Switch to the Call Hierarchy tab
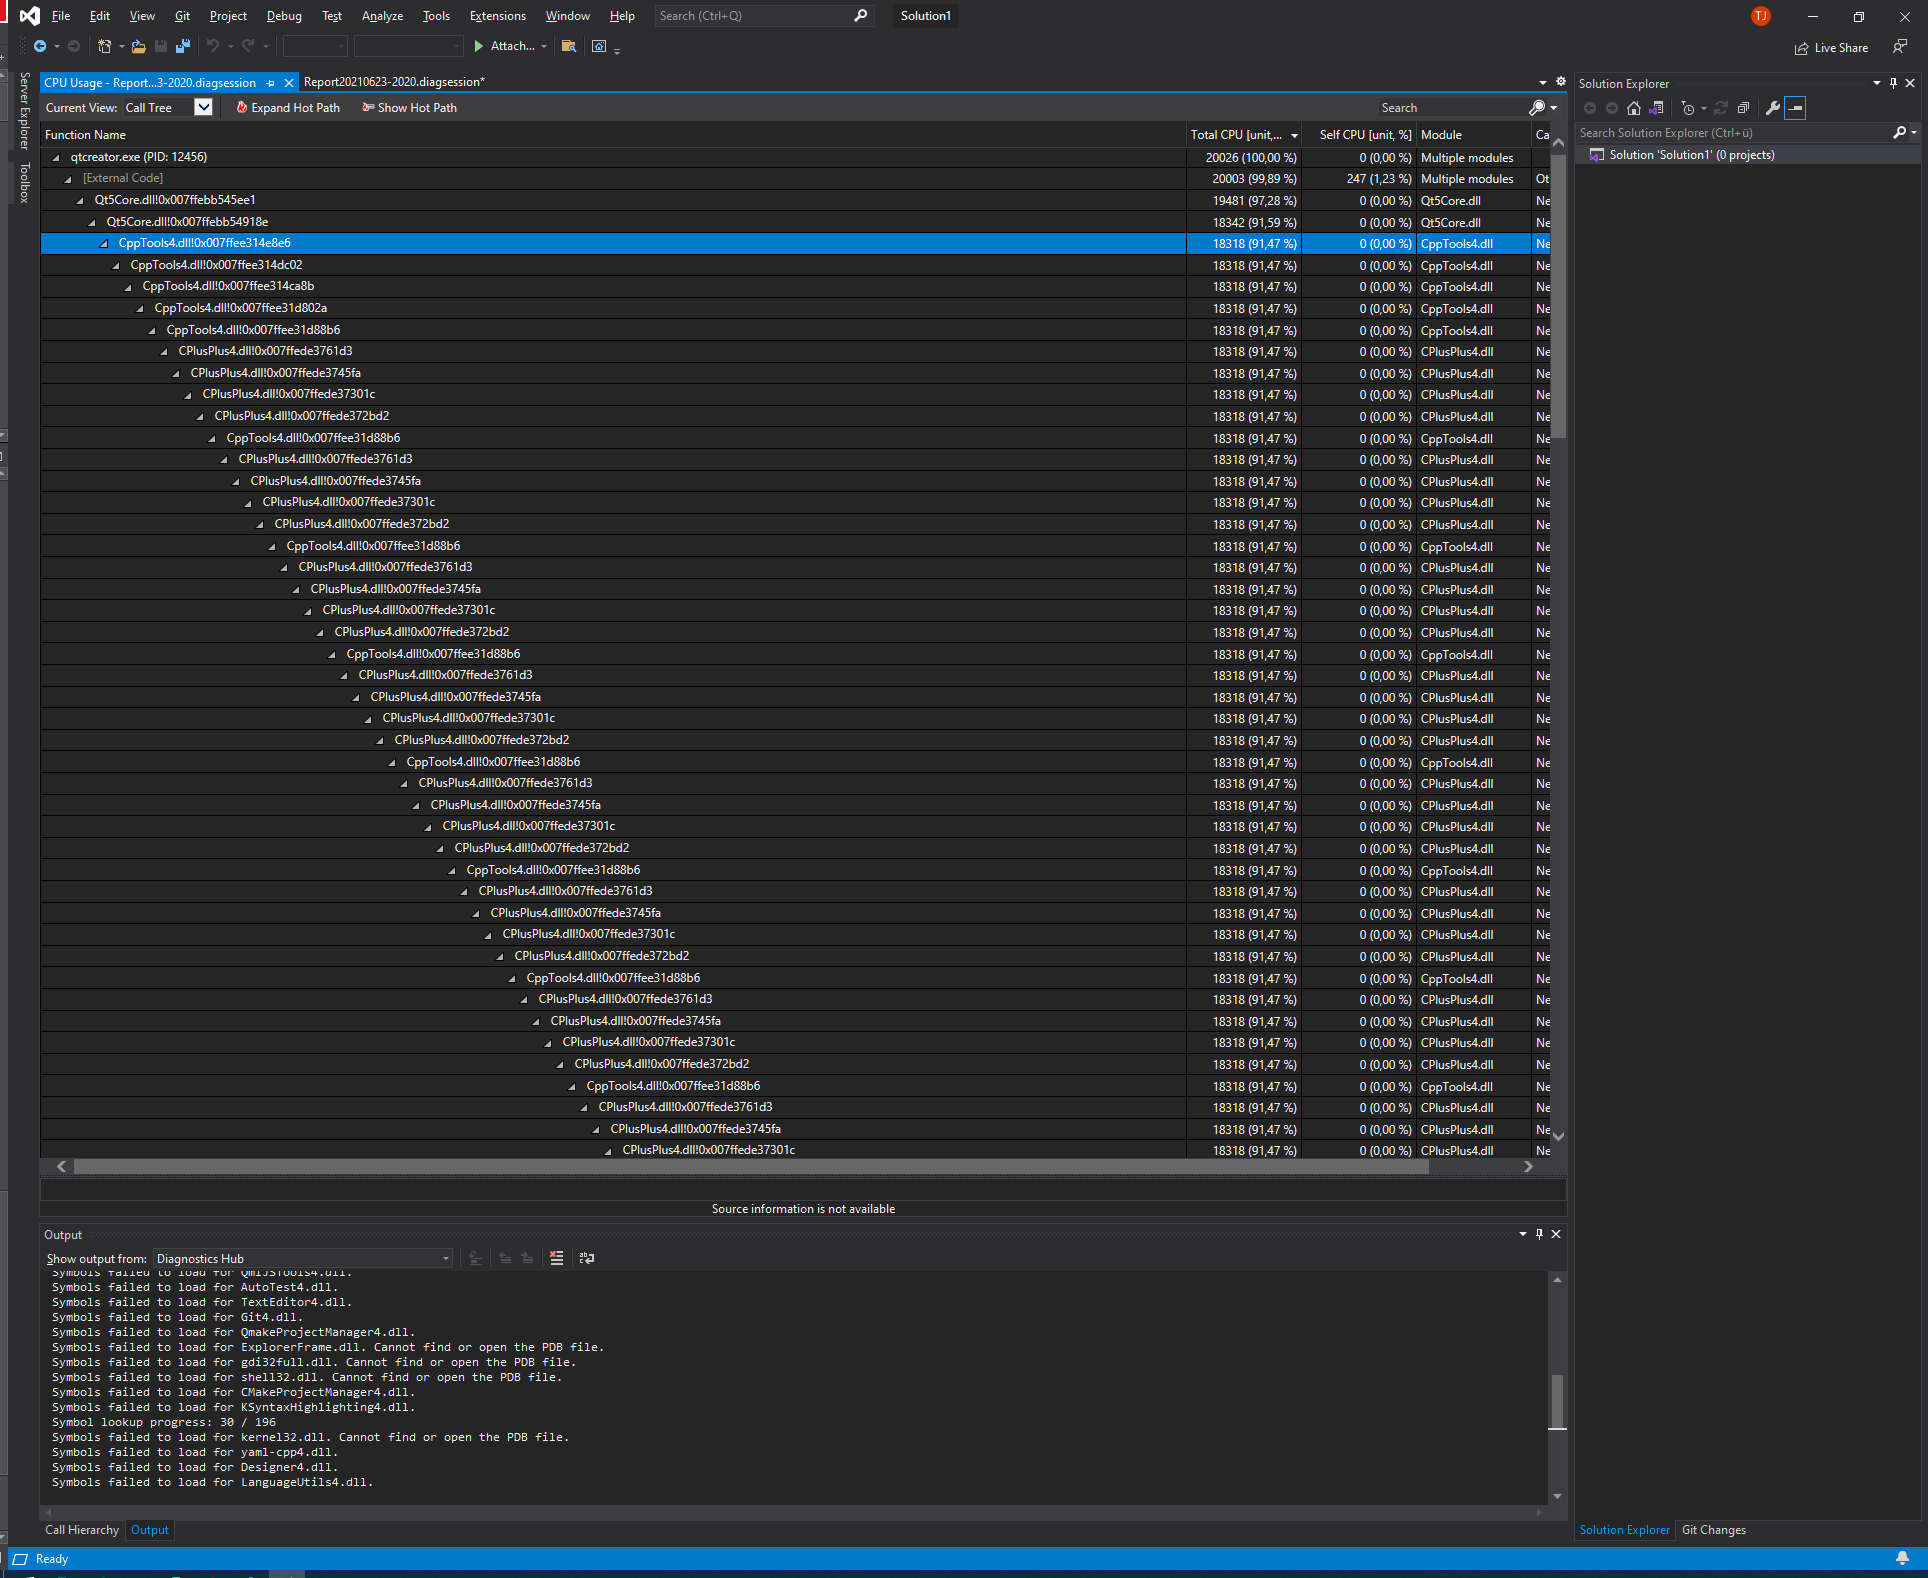1928x1578 pixels. tap(82, 1530)
